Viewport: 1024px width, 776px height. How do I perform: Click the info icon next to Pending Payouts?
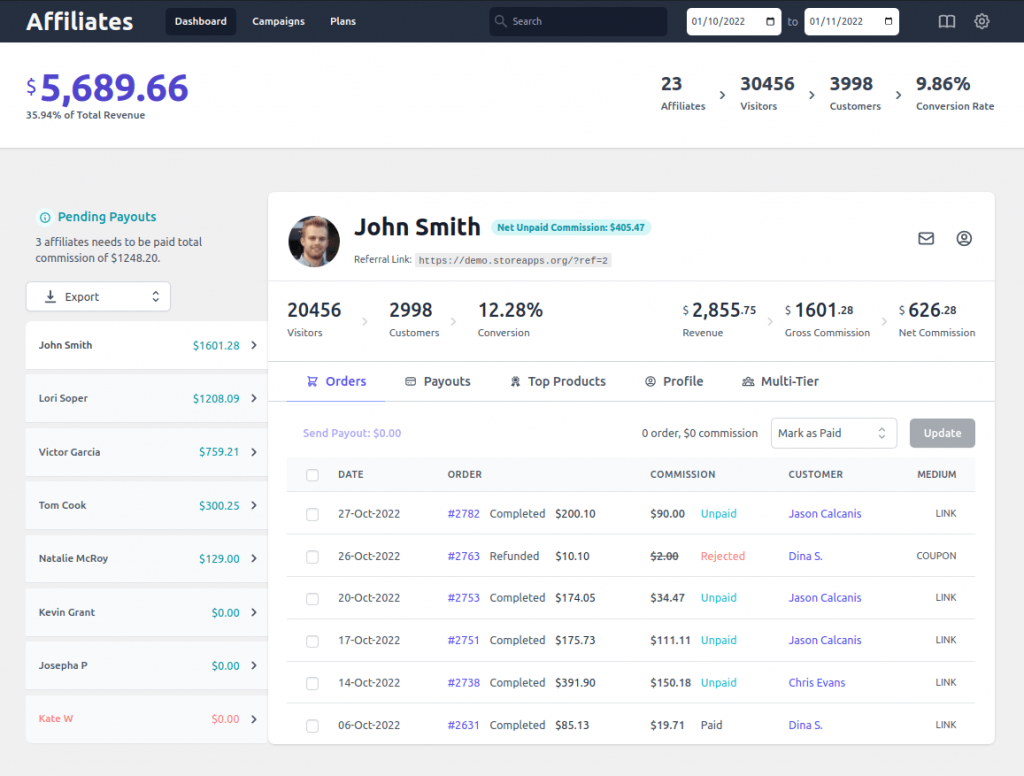pos(44,216)
